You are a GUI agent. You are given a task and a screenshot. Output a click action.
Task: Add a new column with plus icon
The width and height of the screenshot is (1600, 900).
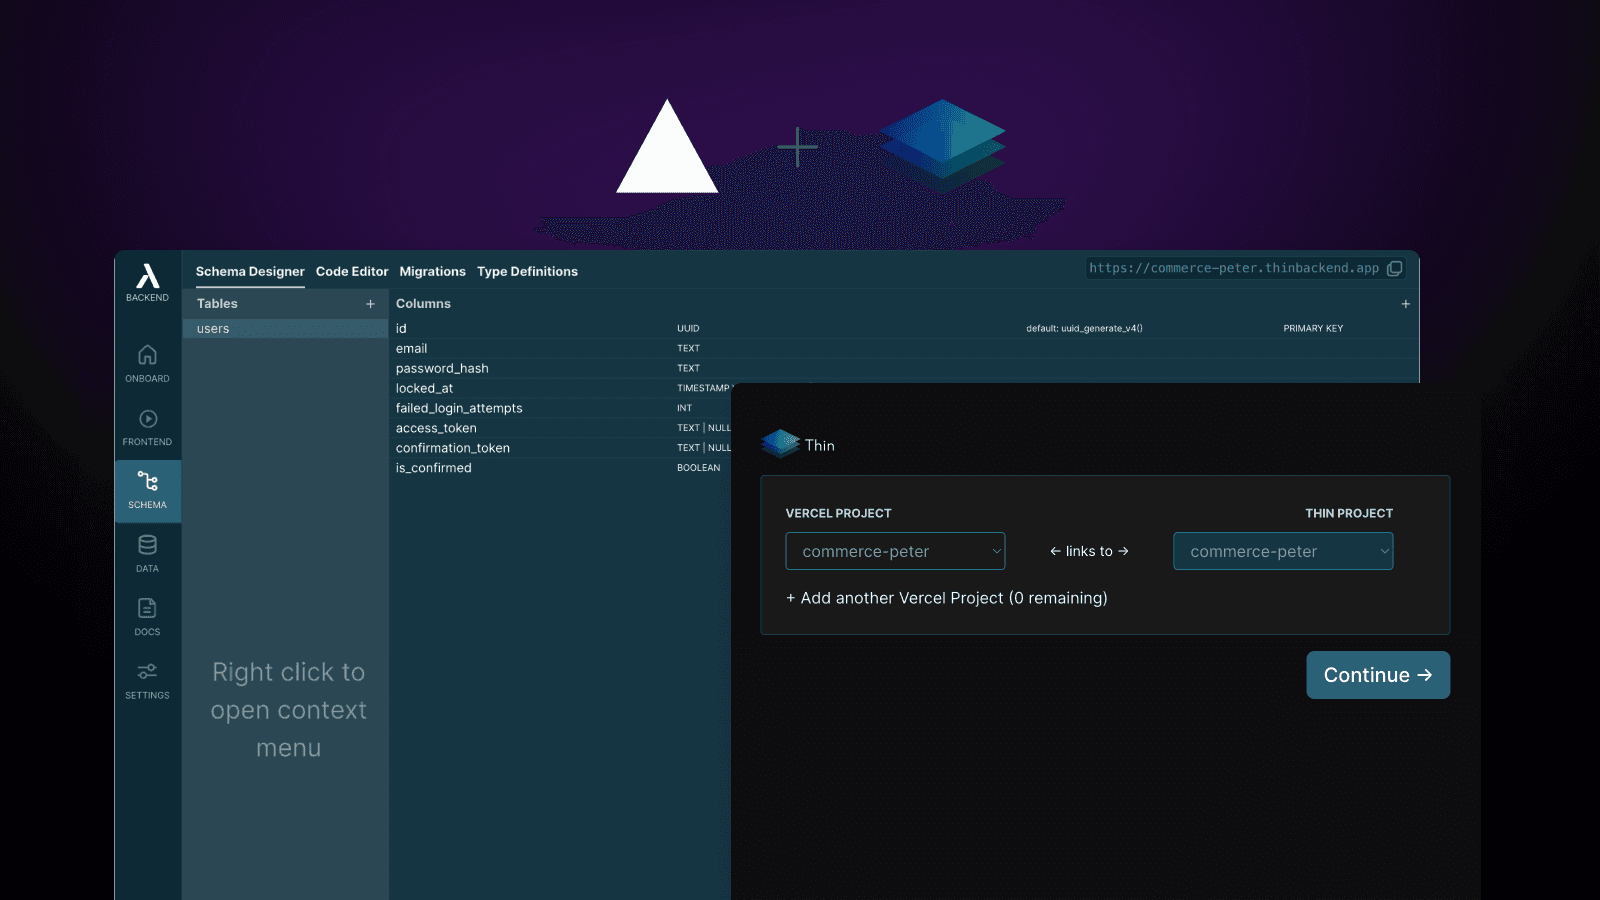(x=1405, y=304)
